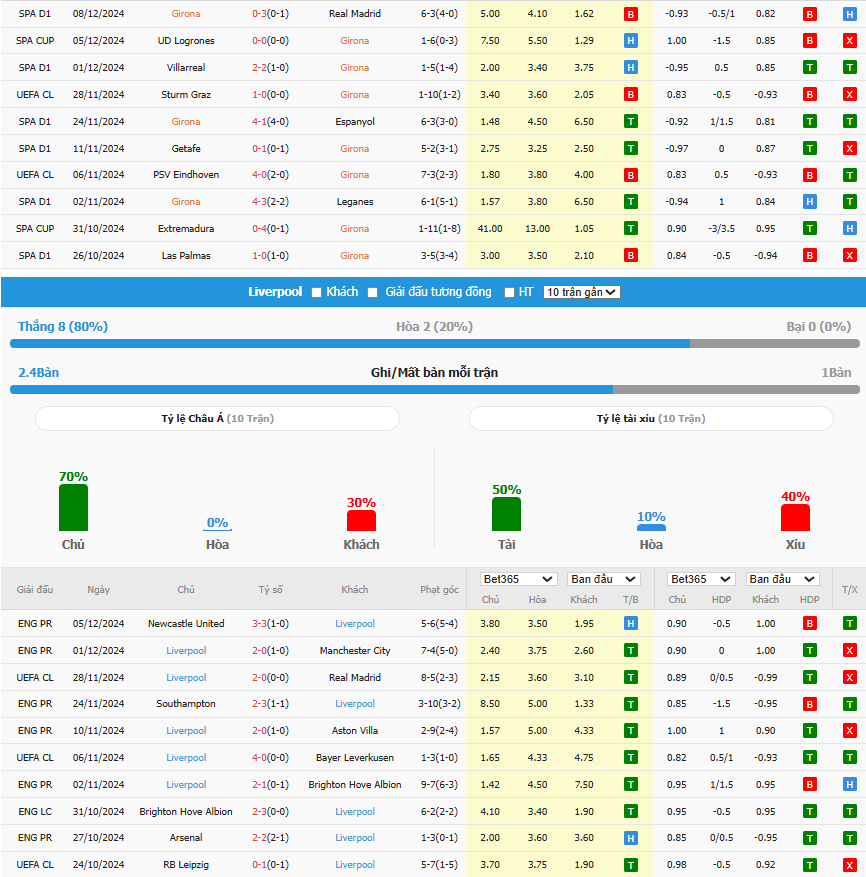Click the red 30% Khách bar
866x877 pixels.
(x=361, y=520)
